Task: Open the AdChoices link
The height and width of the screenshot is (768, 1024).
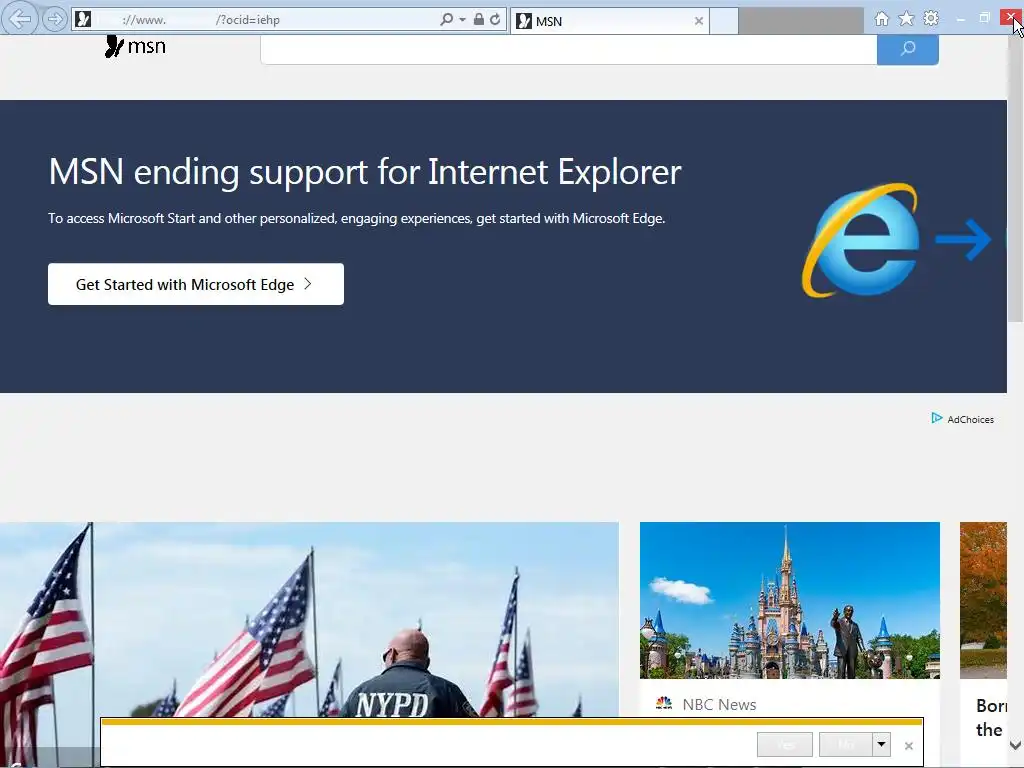Action: click(963, 419)
